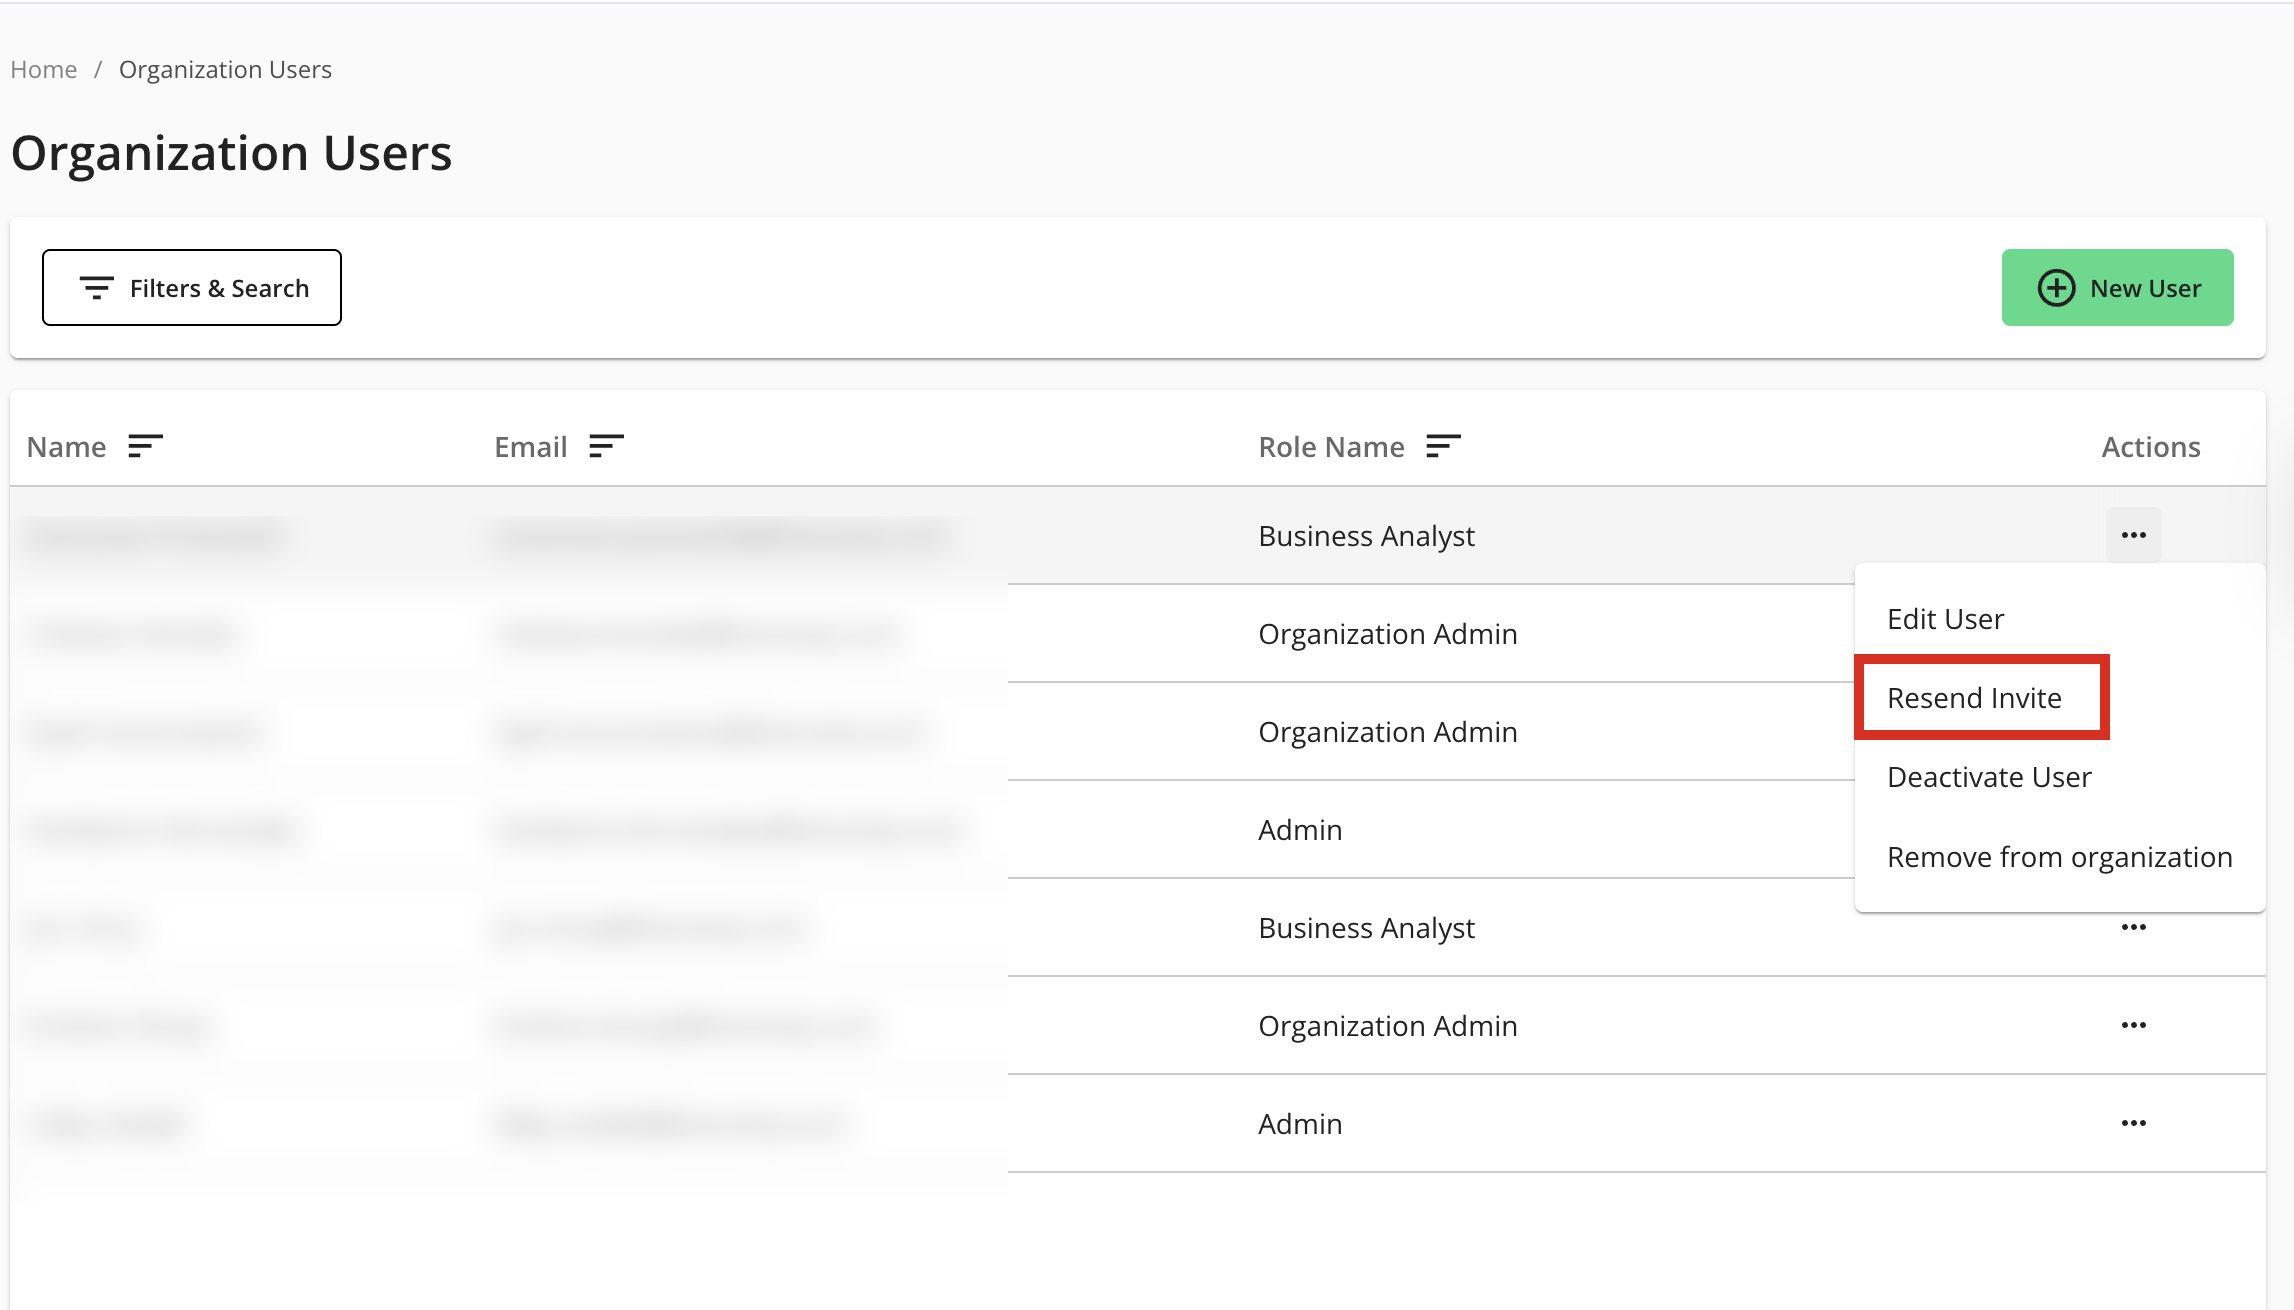Open the actions menu for the last Organization Admin row
This screenshot has height=1310, width=2294.
click(2134, 1025)
